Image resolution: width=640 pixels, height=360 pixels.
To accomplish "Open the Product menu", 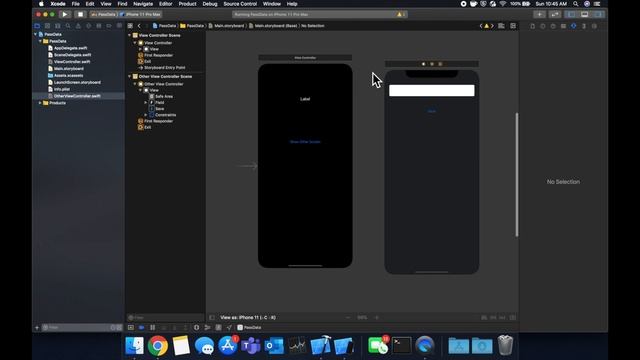I will (187, 4).
